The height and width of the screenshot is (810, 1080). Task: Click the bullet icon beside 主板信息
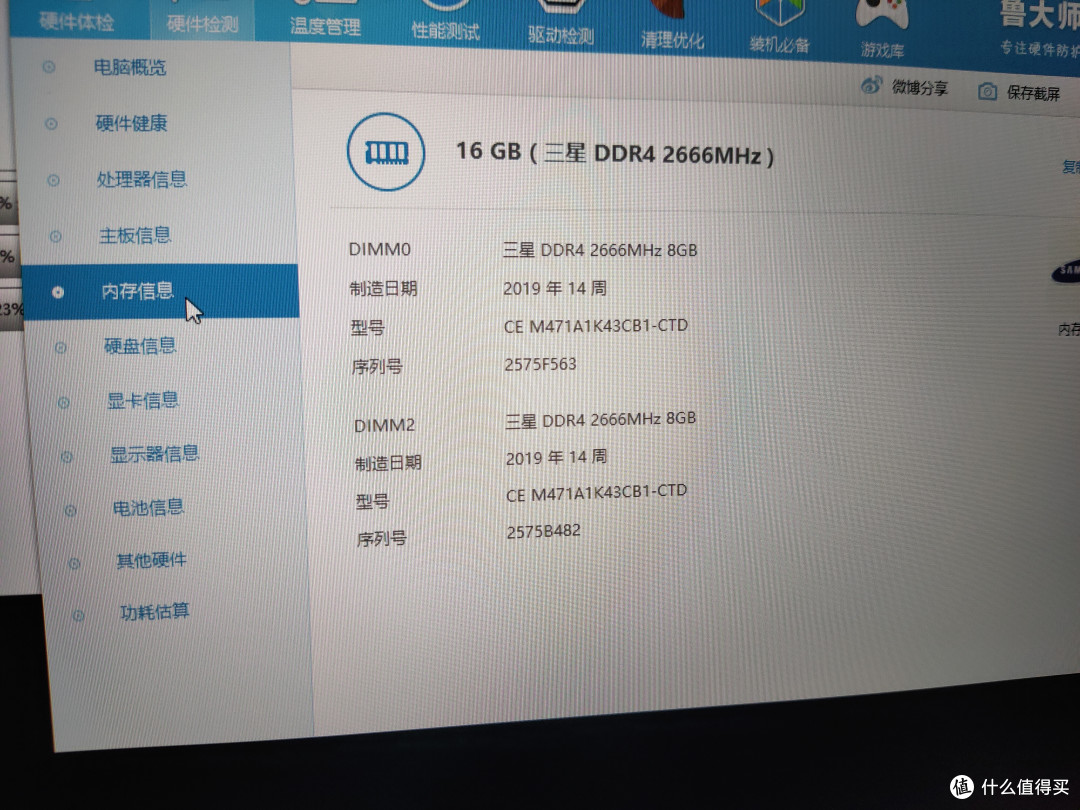56,237
